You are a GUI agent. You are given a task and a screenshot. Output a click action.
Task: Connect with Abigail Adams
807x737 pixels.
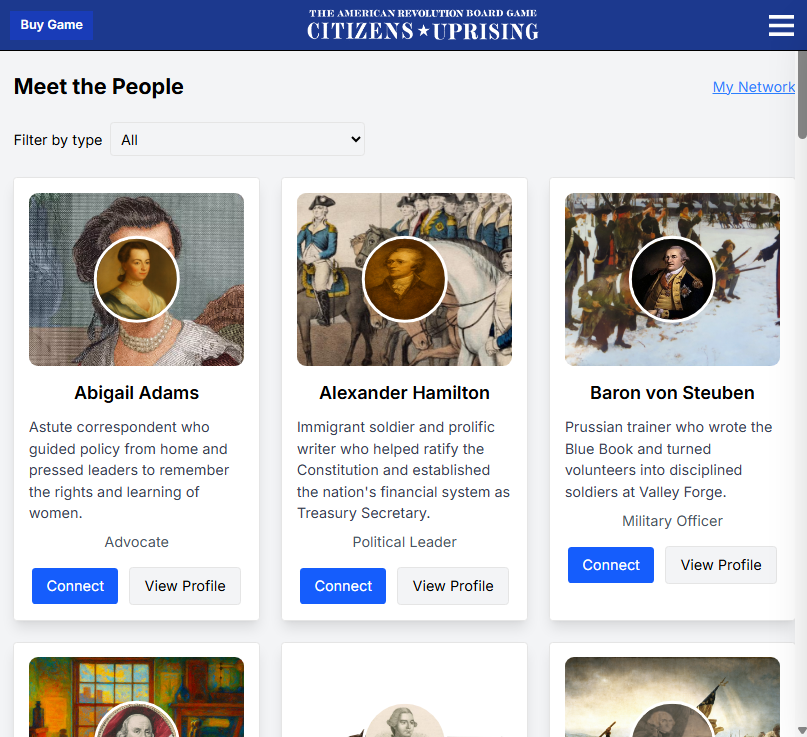pos(74,586)
